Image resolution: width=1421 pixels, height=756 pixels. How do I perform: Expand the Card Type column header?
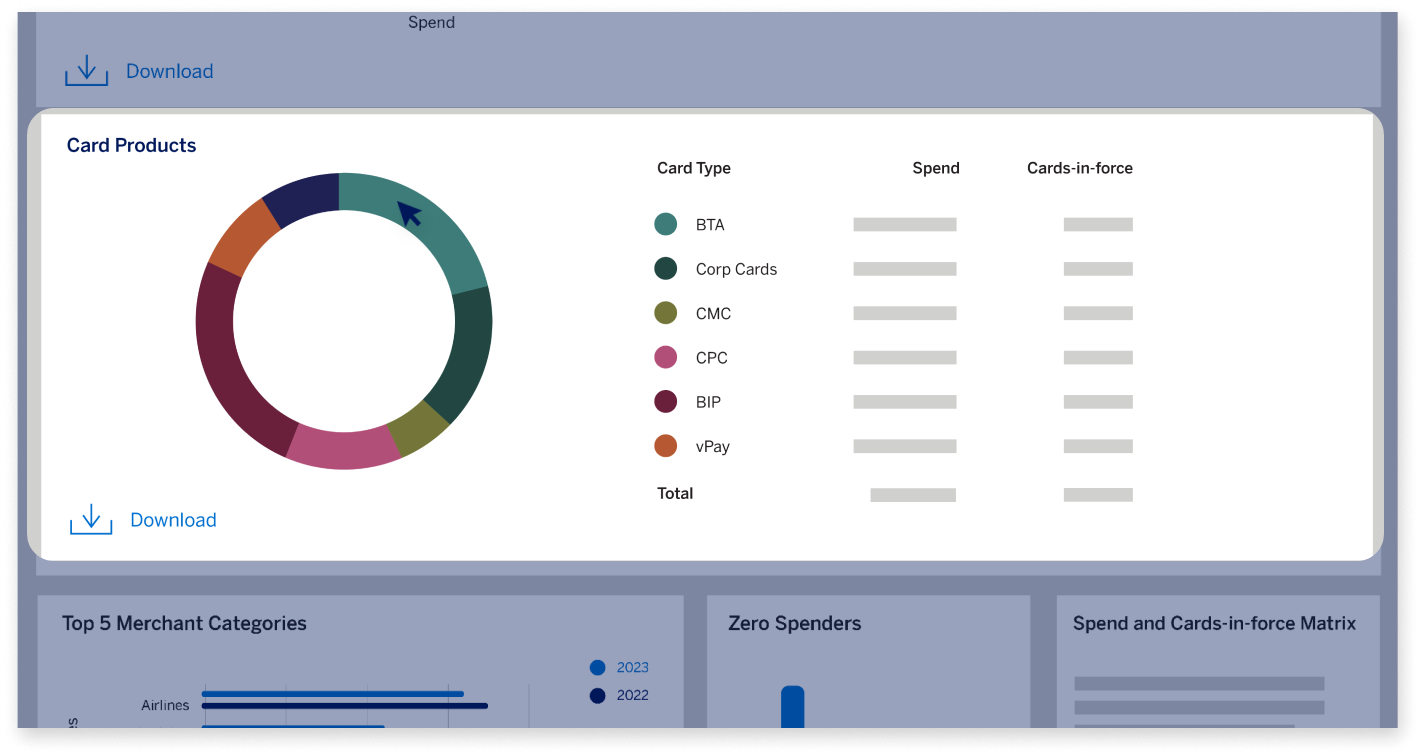point(693,167)
